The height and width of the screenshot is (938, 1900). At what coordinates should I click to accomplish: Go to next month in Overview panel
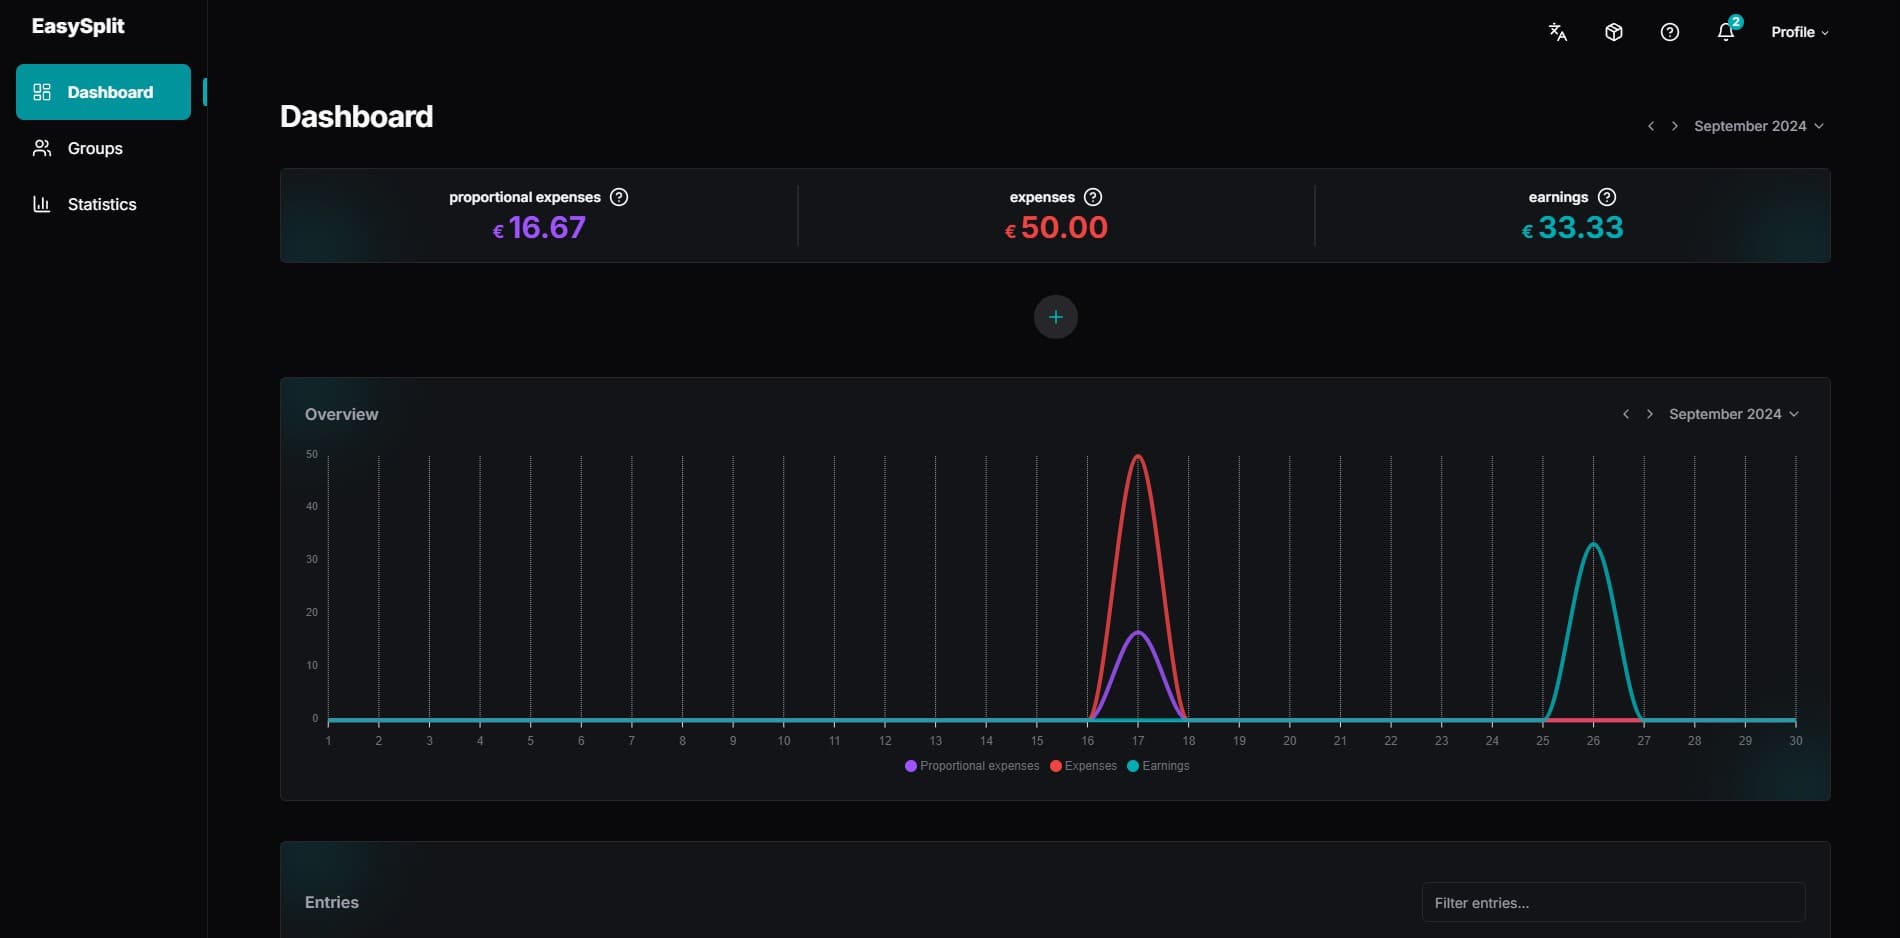1650,414
